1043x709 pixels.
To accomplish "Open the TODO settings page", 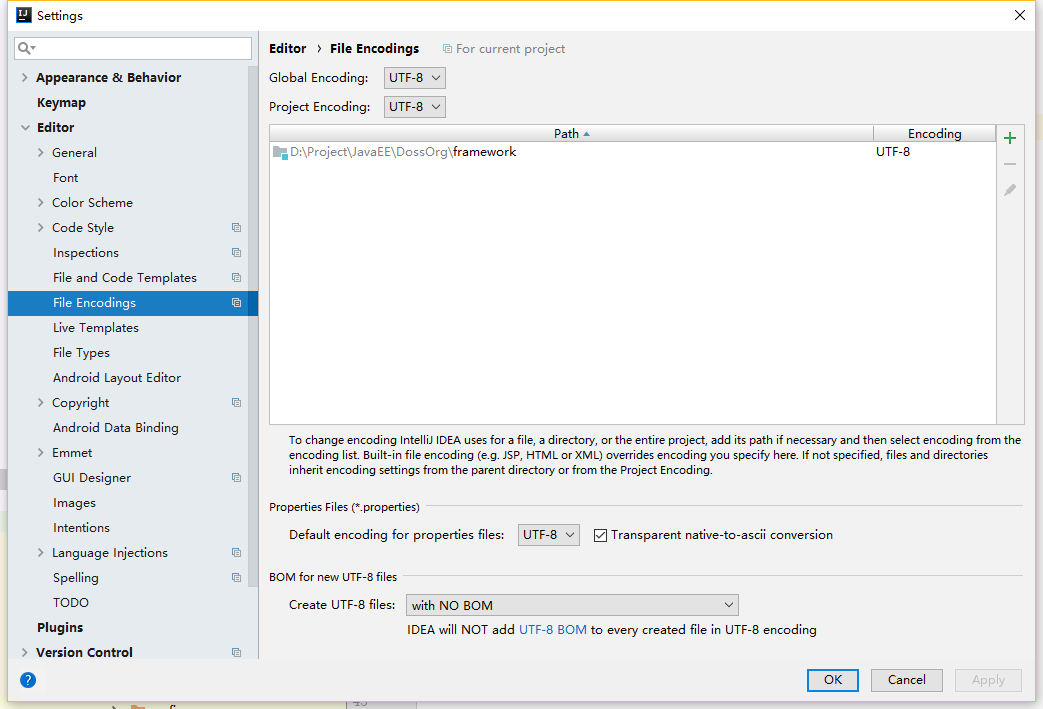I will (x=71, y=603).
